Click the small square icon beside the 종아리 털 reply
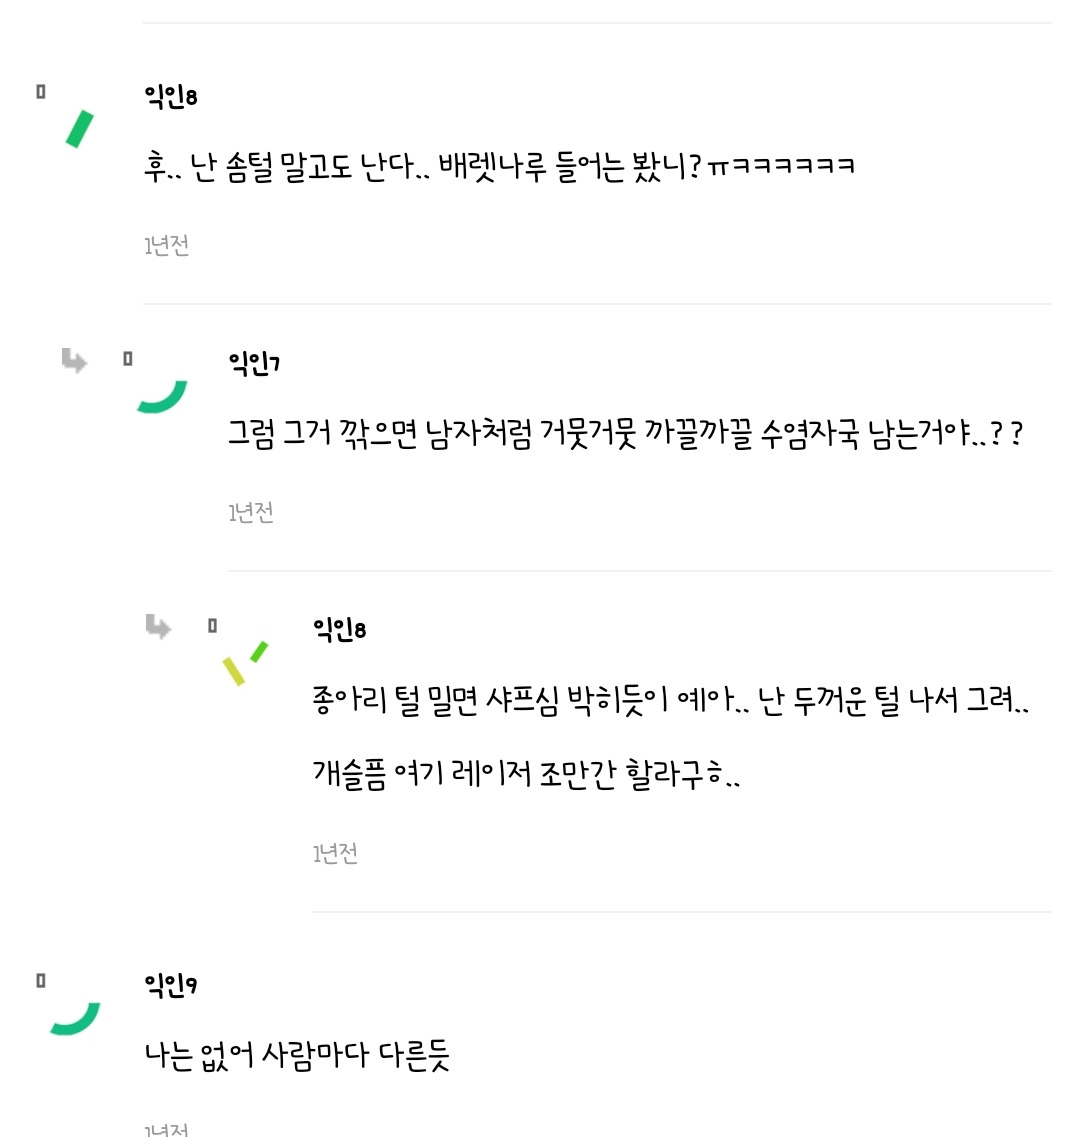This screenshot has height=1137, width=1080. pyautogui.click(x=212, y=626)
